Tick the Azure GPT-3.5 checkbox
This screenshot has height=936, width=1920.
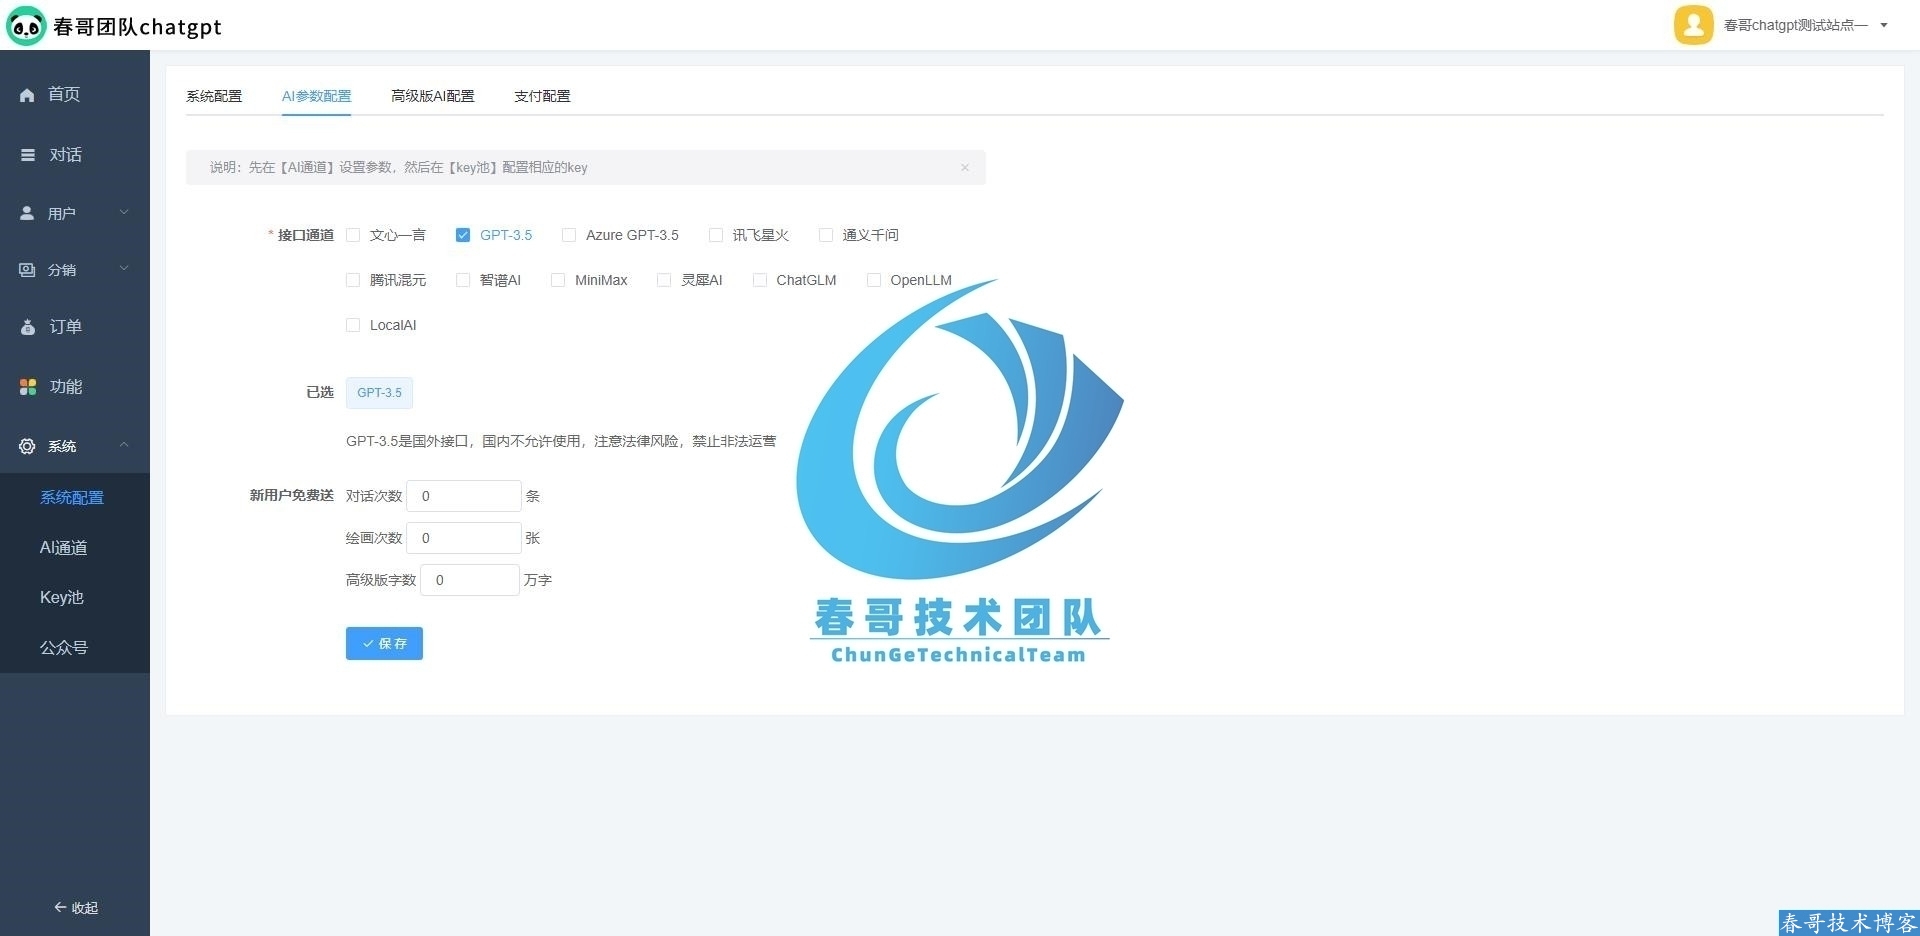(569, 235)
